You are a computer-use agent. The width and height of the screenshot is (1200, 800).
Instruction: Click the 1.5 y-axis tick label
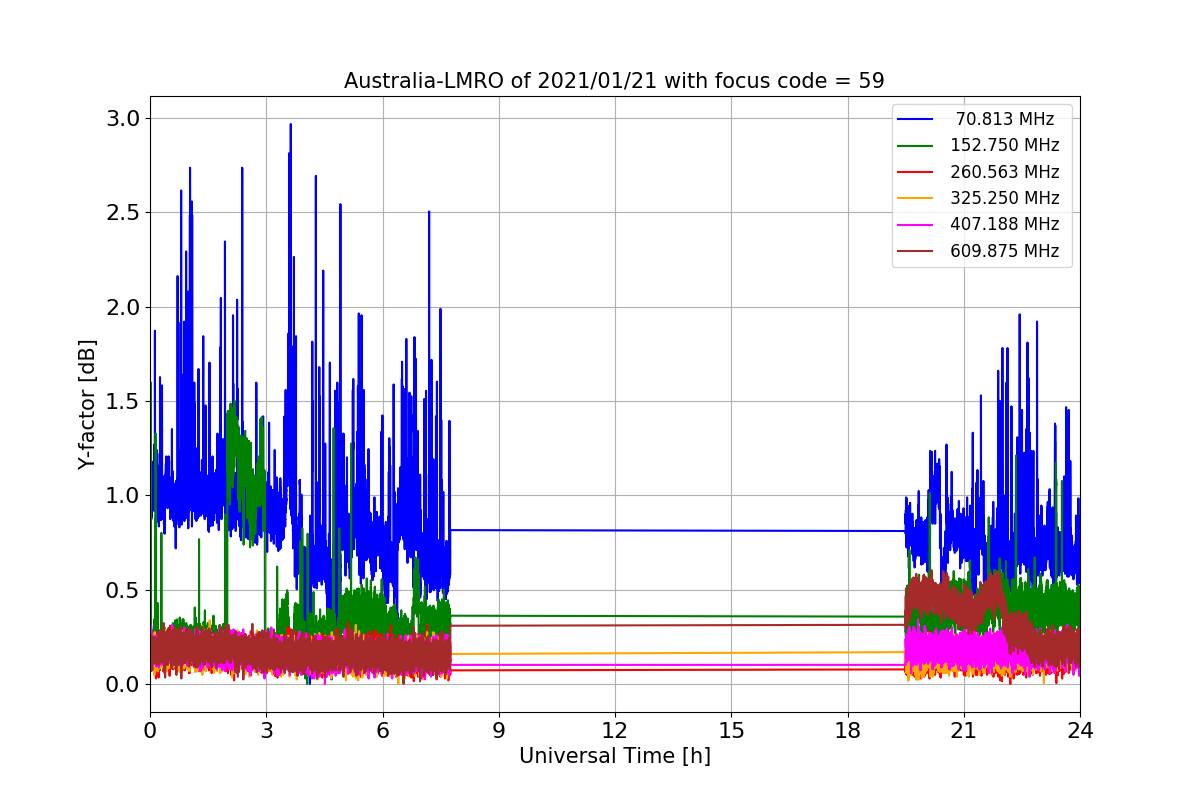123,401
